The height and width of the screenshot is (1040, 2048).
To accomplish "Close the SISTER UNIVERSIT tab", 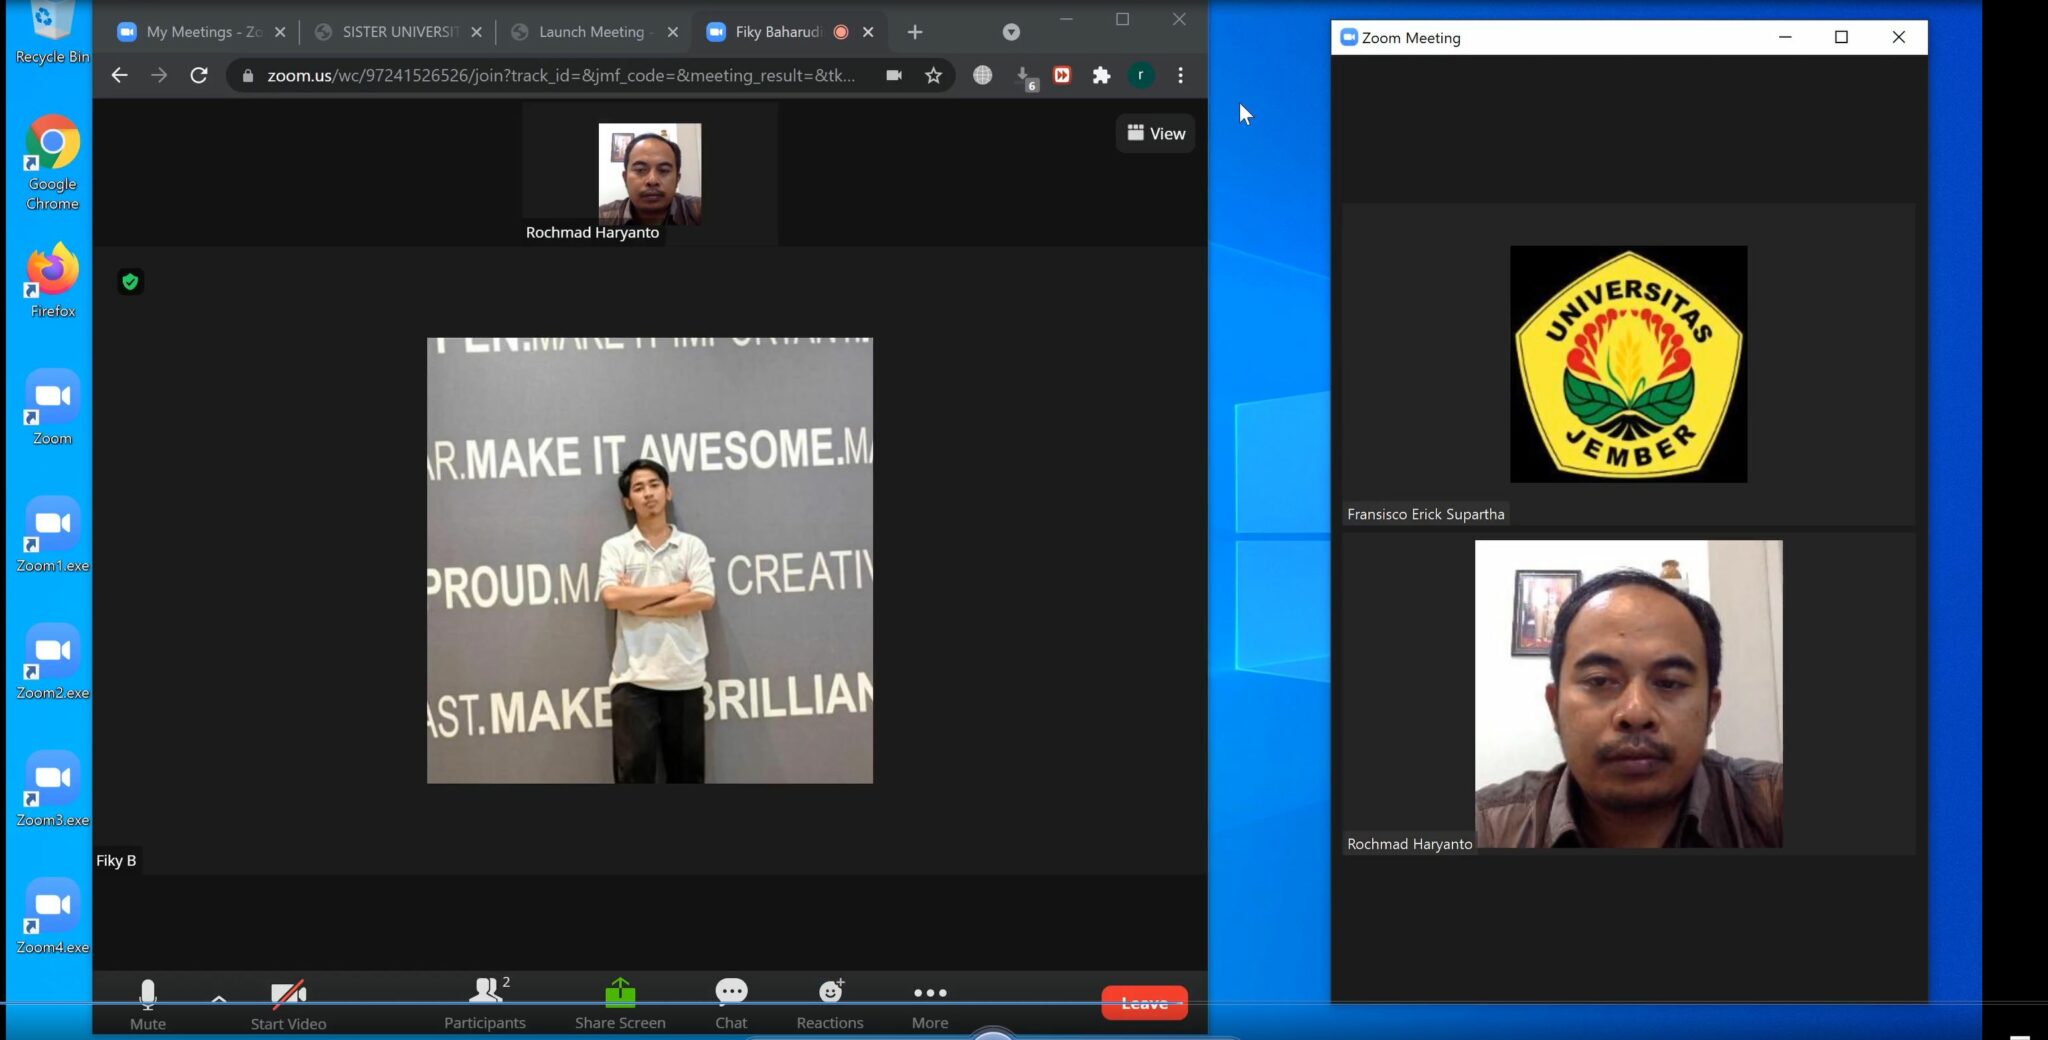I will [x=476, y=32].
